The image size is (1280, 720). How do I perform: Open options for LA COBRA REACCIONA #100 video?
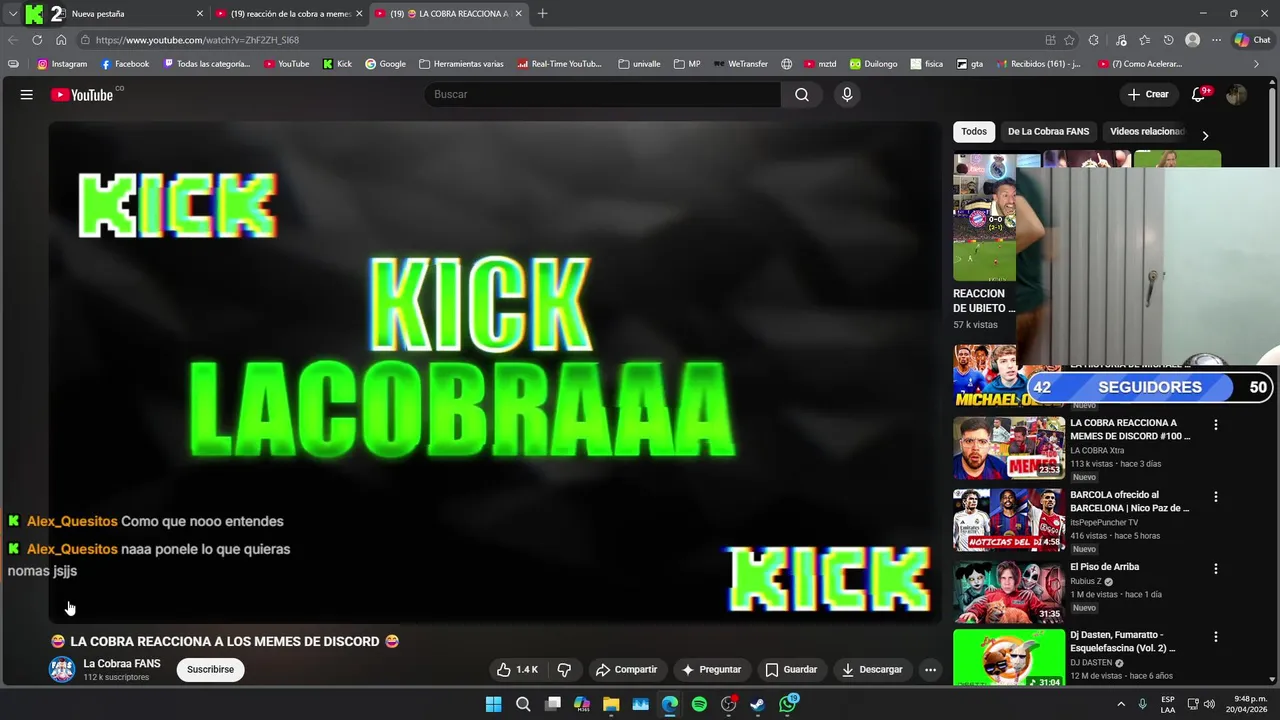click(1216, 425)
